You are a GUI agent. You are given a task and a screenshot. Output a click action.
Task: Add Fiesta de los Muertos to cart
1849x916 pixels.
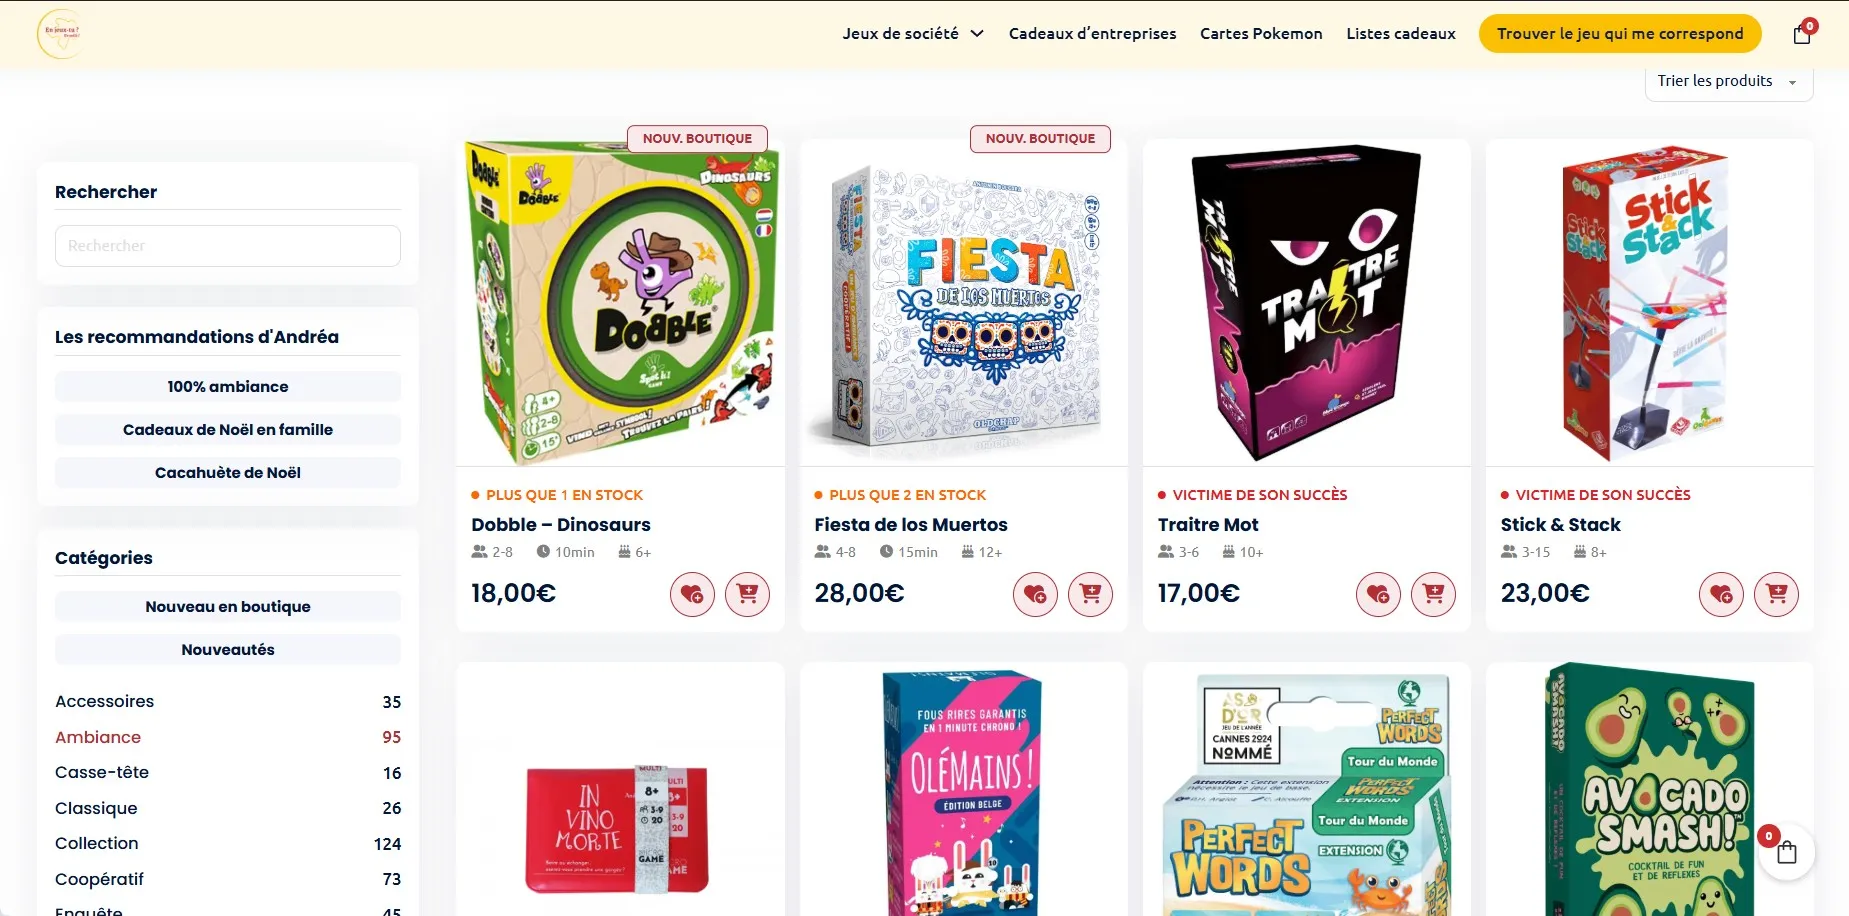[1090, 595]
